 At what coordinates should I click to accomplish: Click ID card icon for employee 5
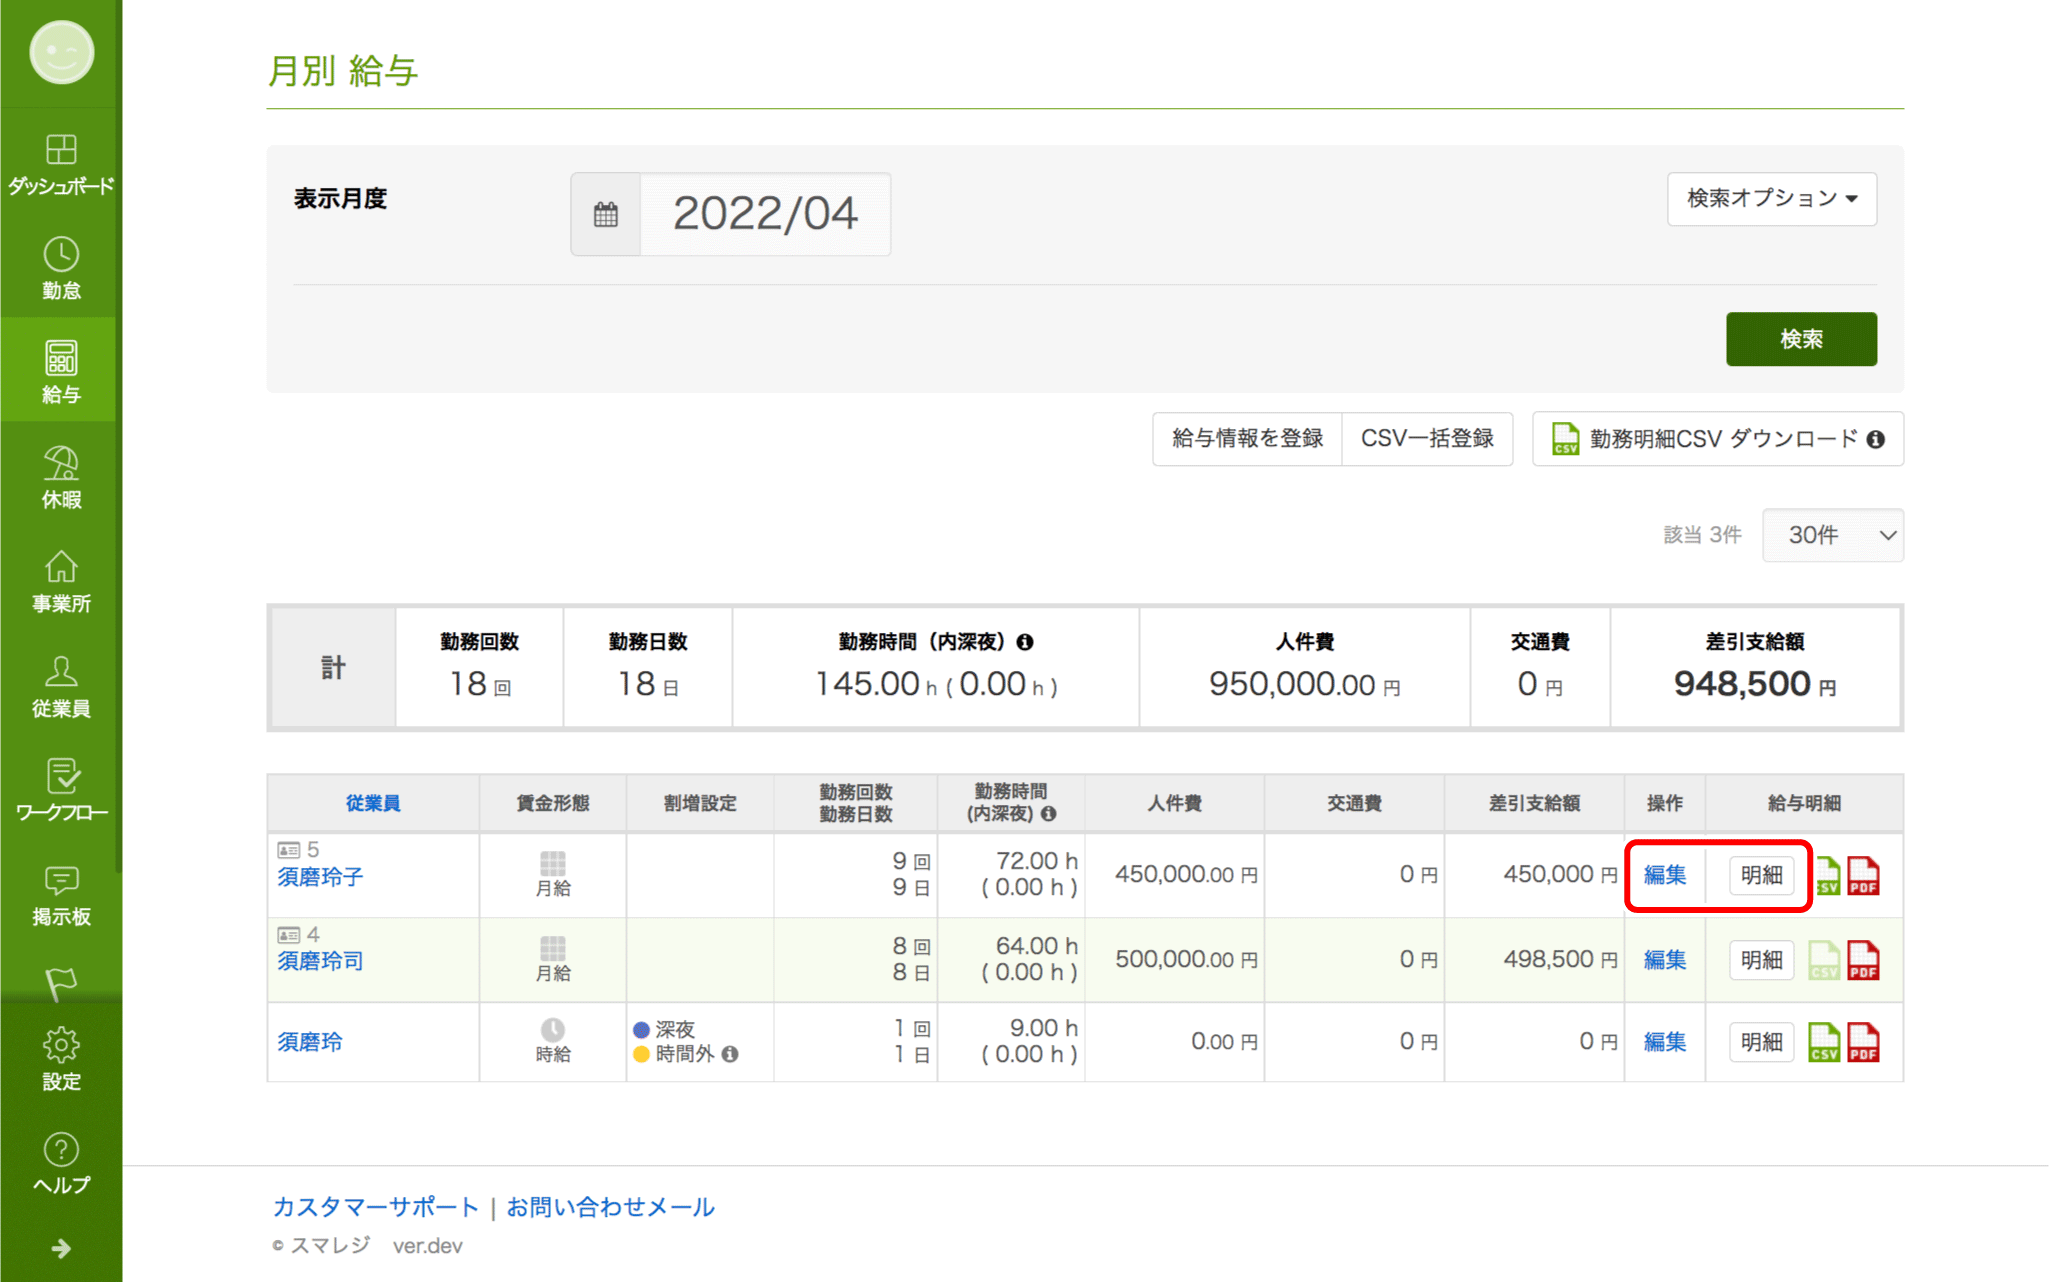pyautogui.click(x=288, y=850)
